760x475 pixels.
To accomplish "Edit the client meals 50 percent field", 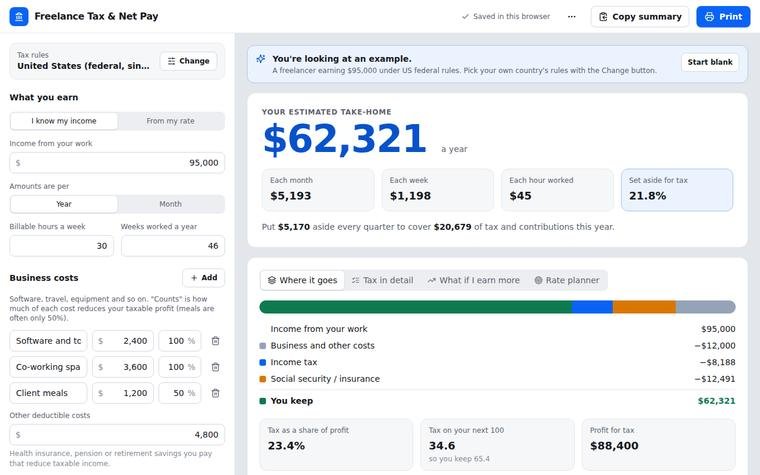I will click(180, 393).
